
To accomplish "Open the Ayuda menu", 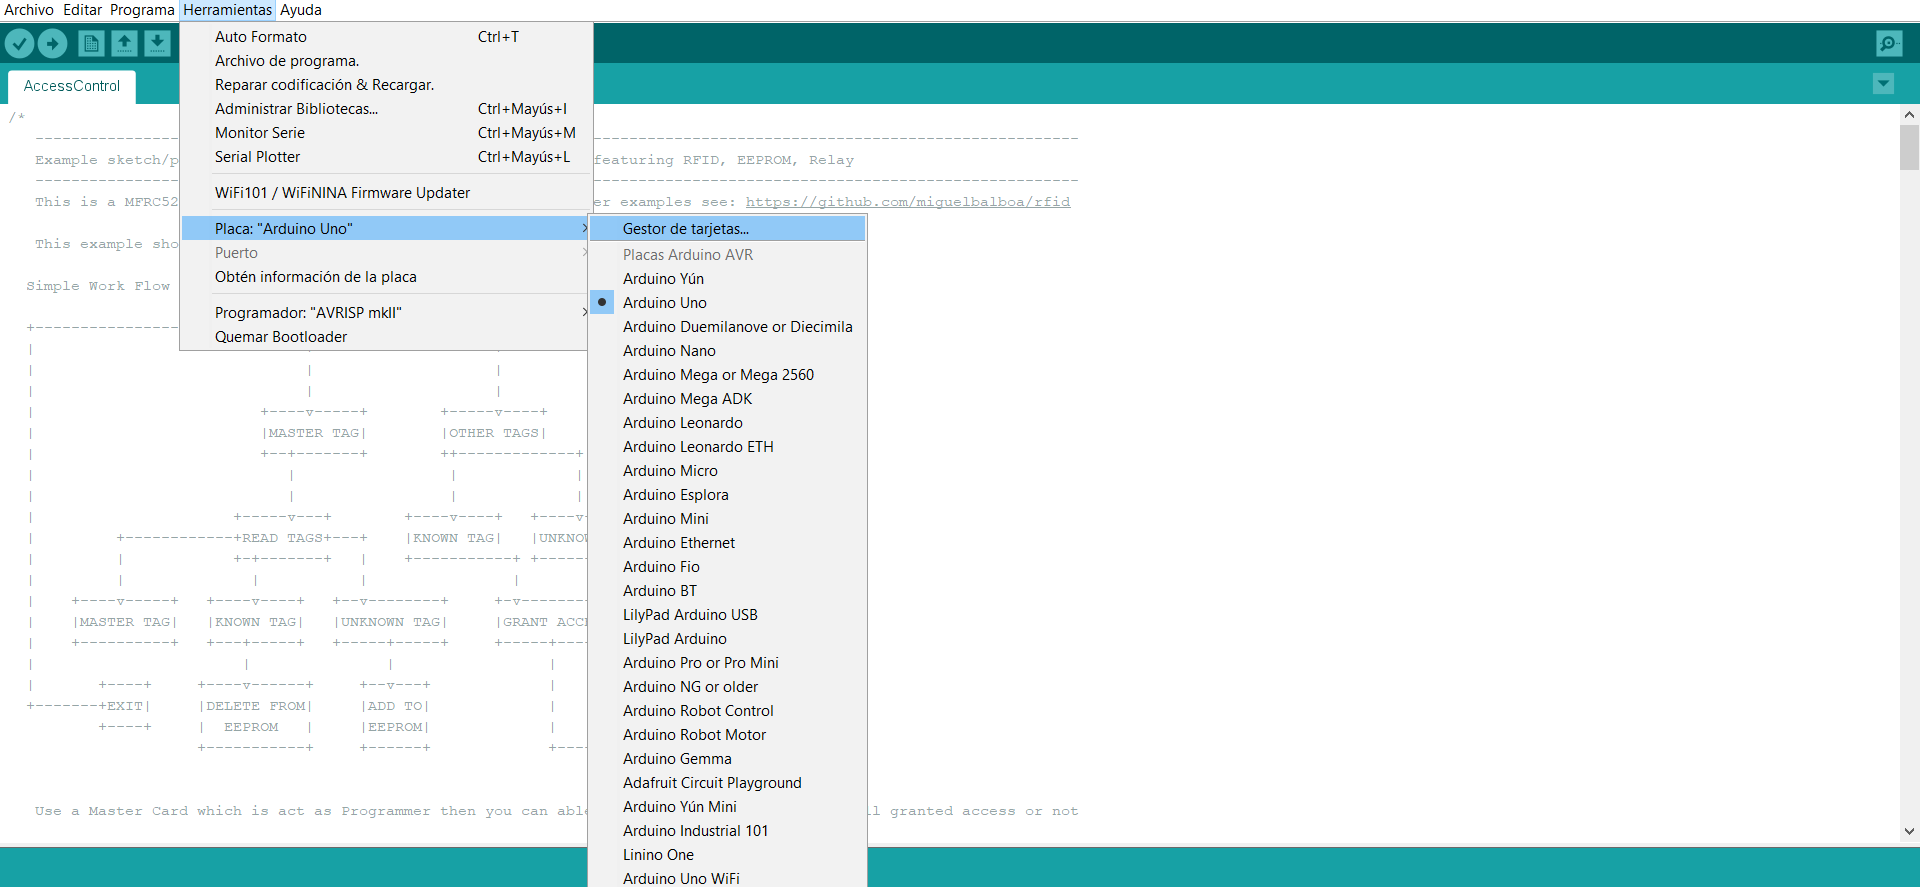I will pos(301,10).
